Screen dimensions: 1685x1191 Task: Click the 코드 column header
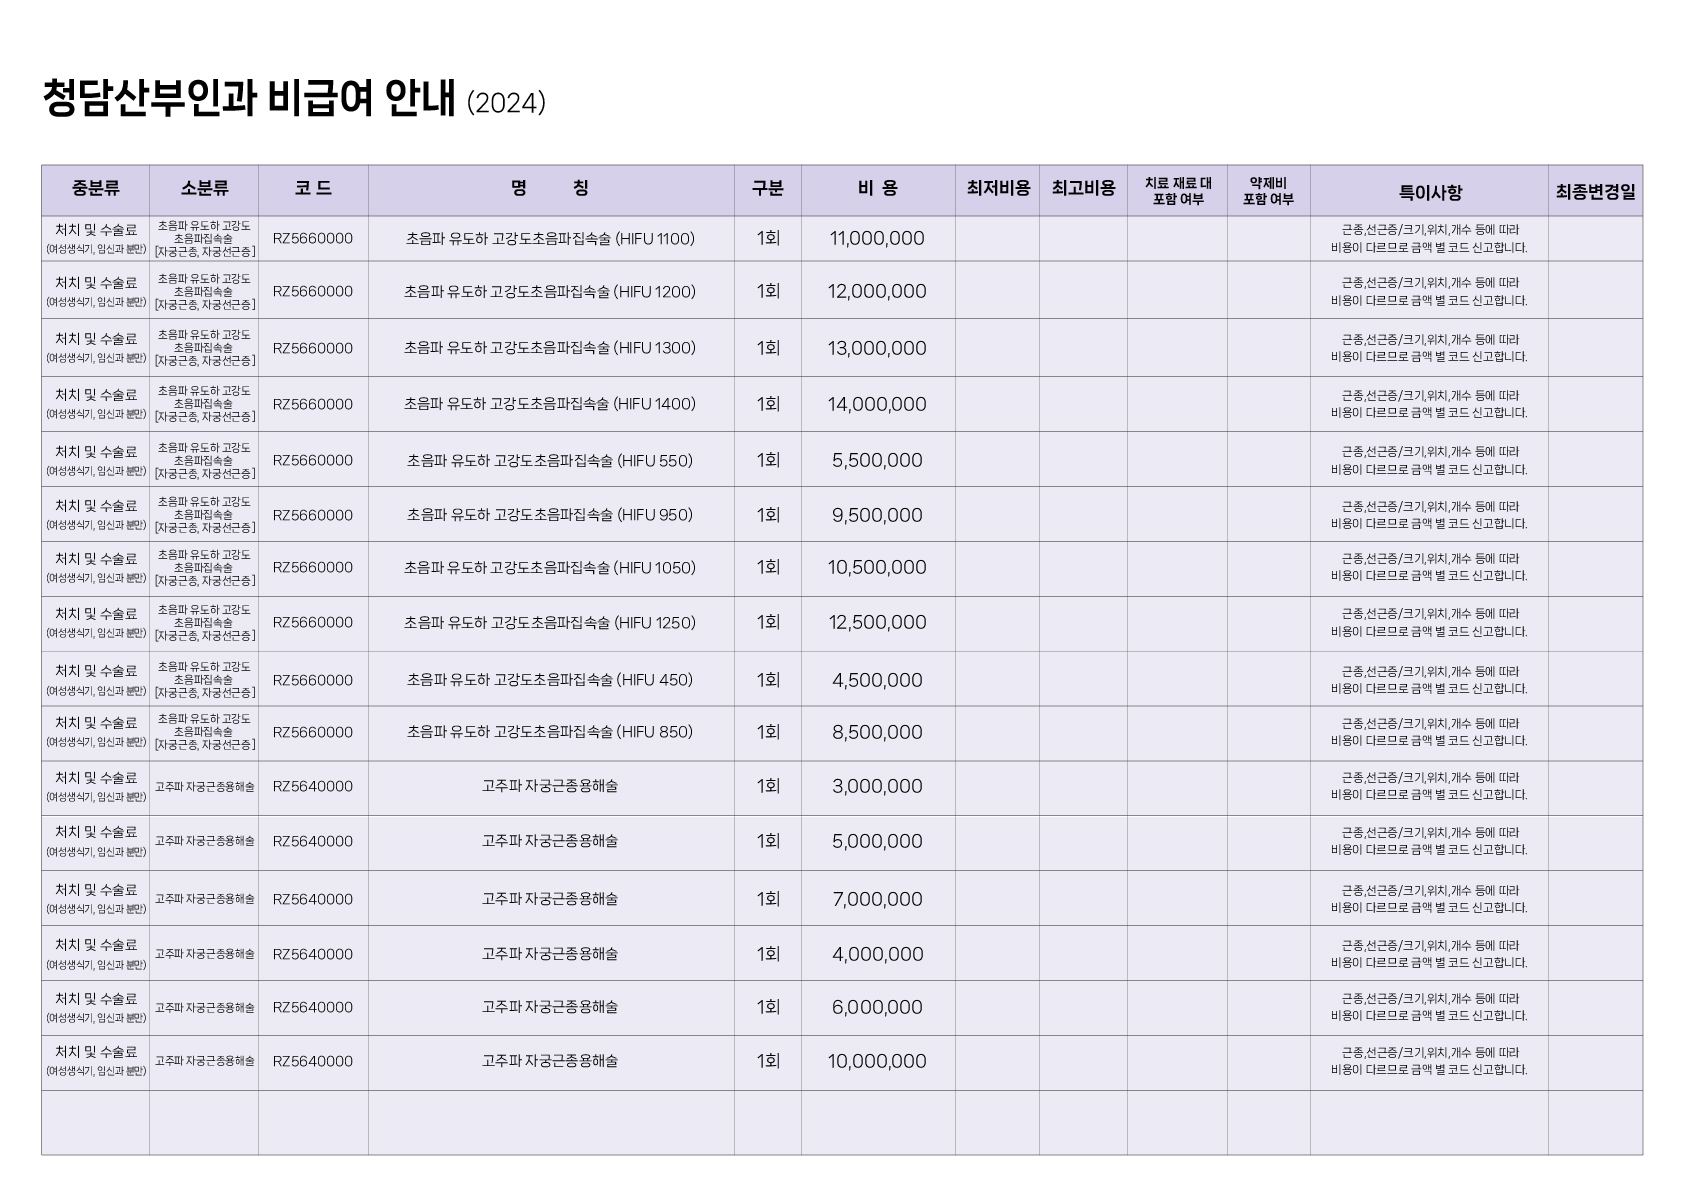[313, 188]
